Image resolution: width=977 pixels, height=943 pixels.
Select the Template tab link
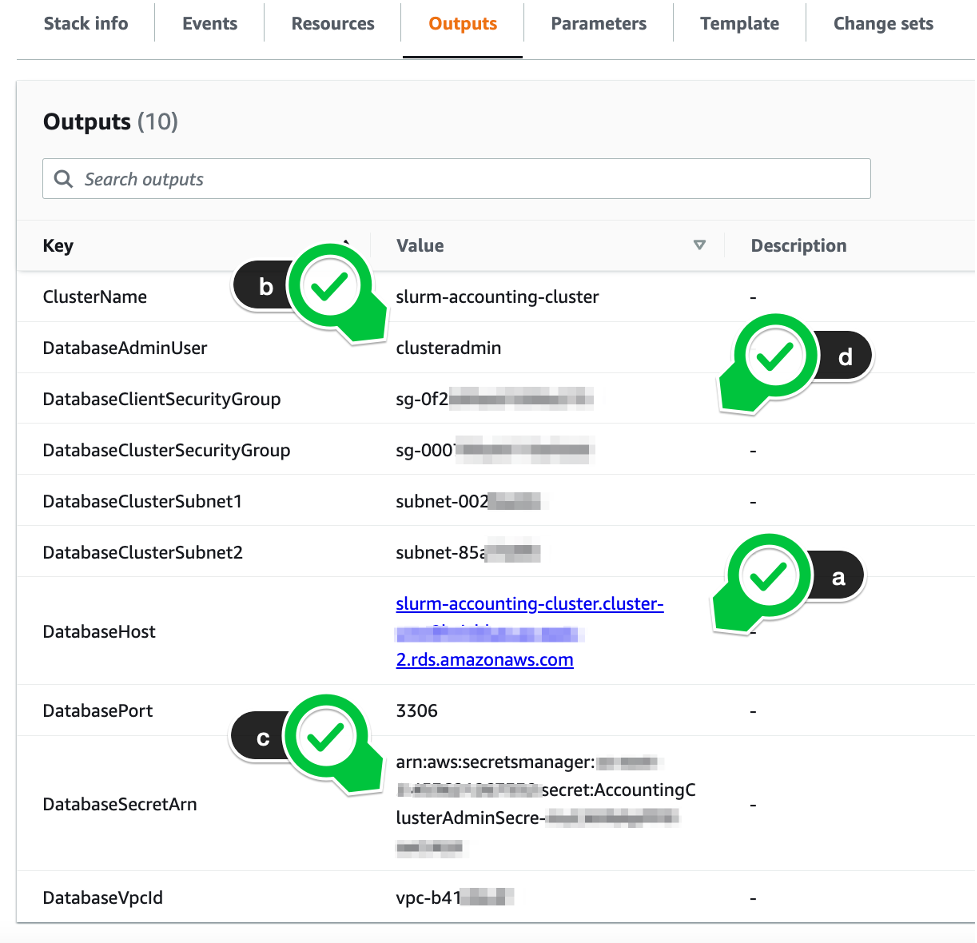click(739, 23)
